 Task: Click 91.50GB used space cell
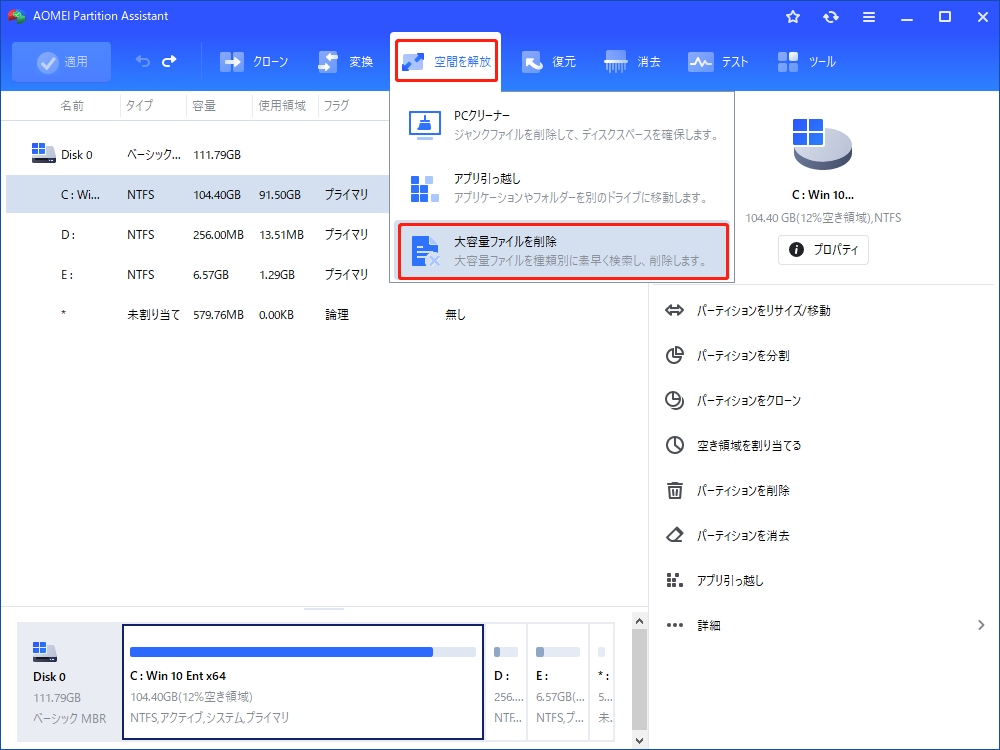[x=279, y=195]
